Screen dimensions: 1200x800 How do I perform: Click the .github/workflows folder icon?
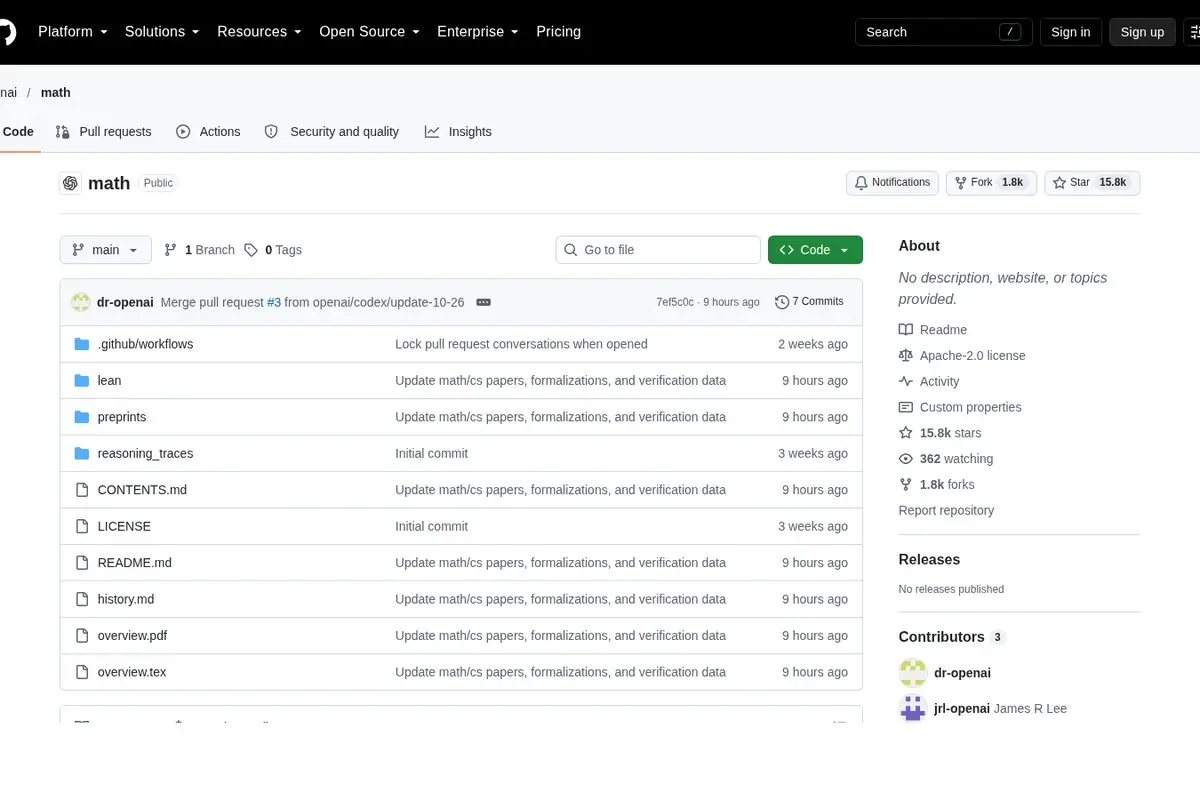82,344
